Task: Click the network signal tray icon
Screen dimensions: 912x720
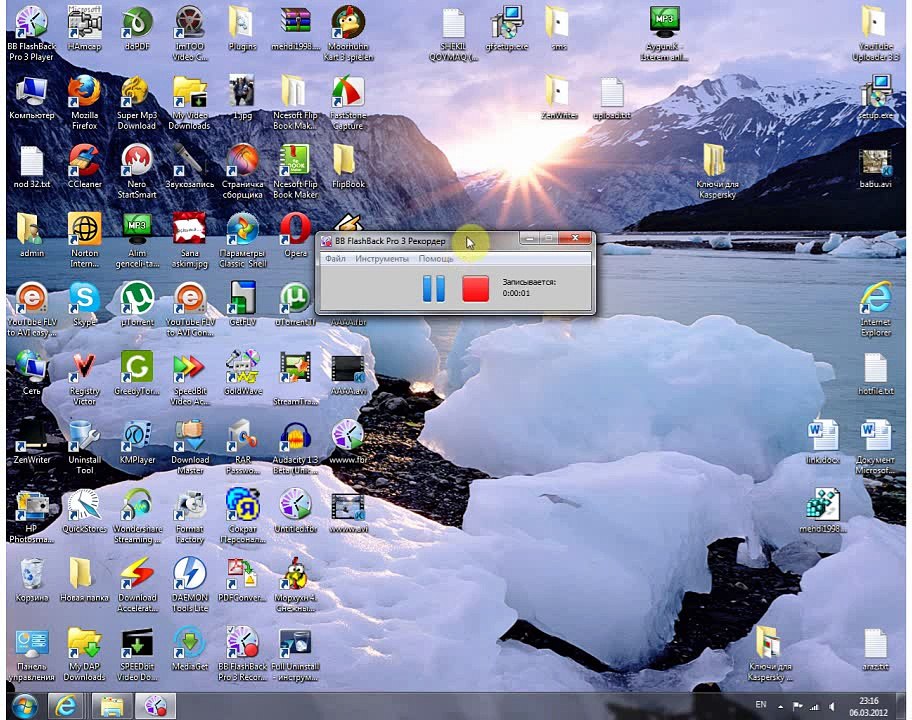Action: tap(814, 707)
